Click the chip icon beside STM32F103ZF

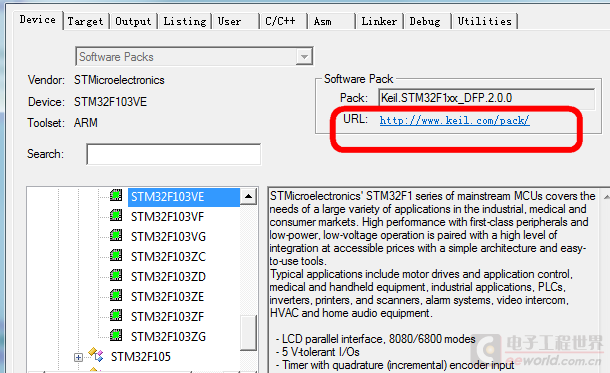(116, 315)
